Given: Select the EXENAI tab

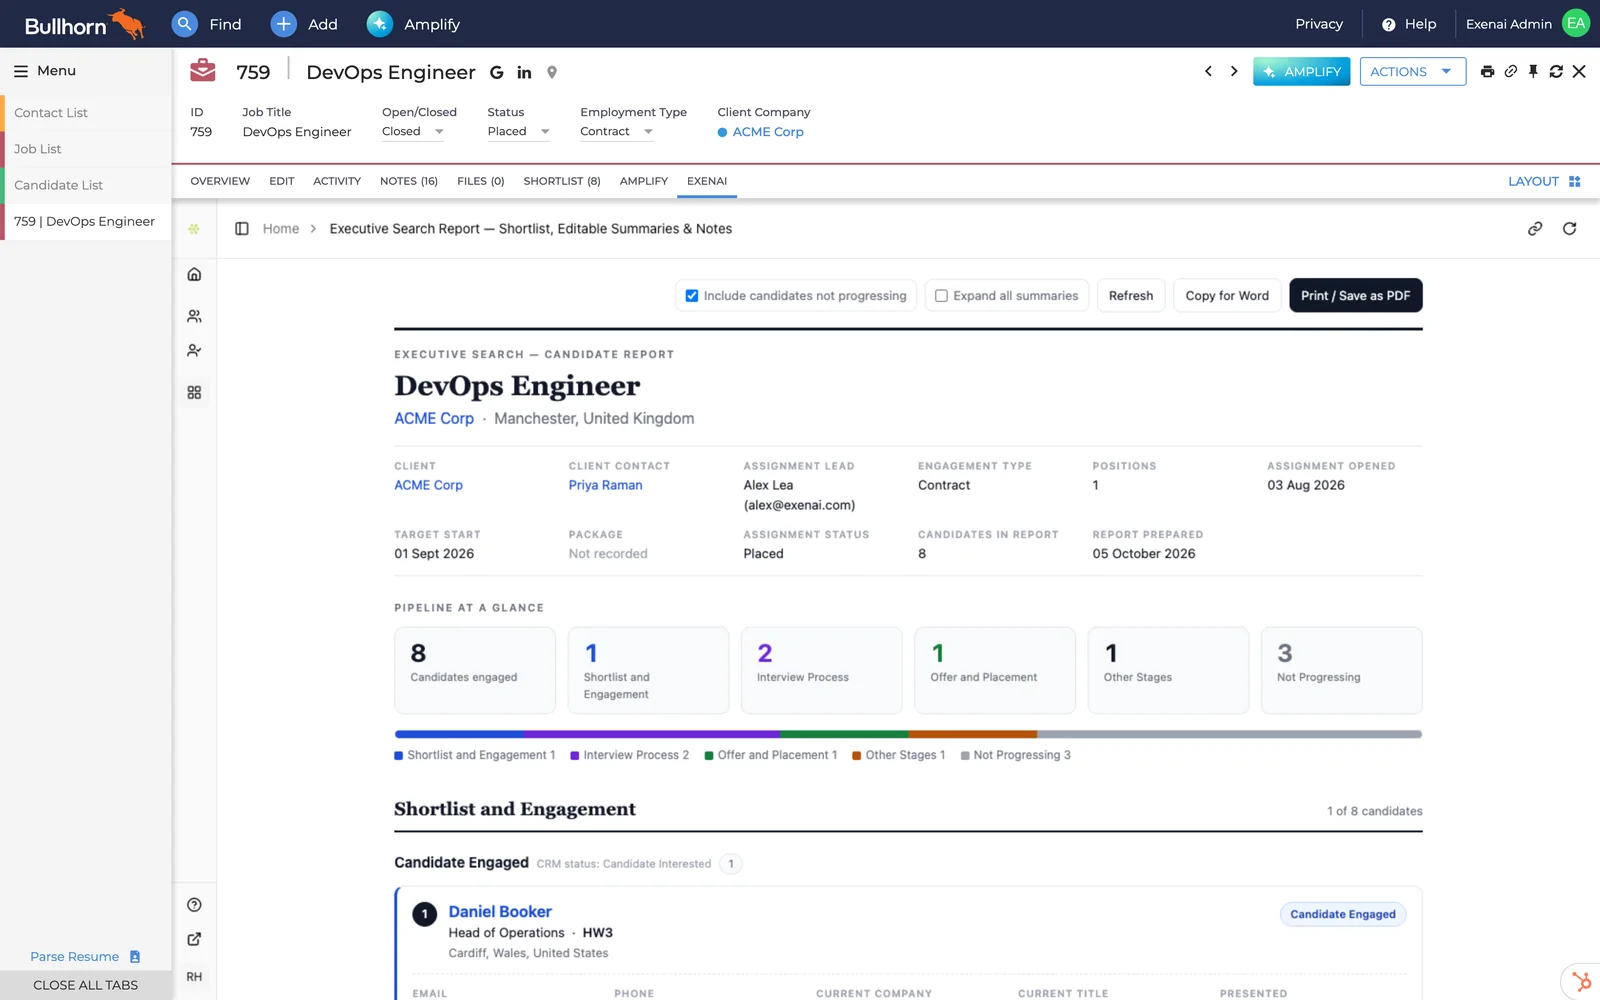Looking at the screenshot, I should (707, 181).
